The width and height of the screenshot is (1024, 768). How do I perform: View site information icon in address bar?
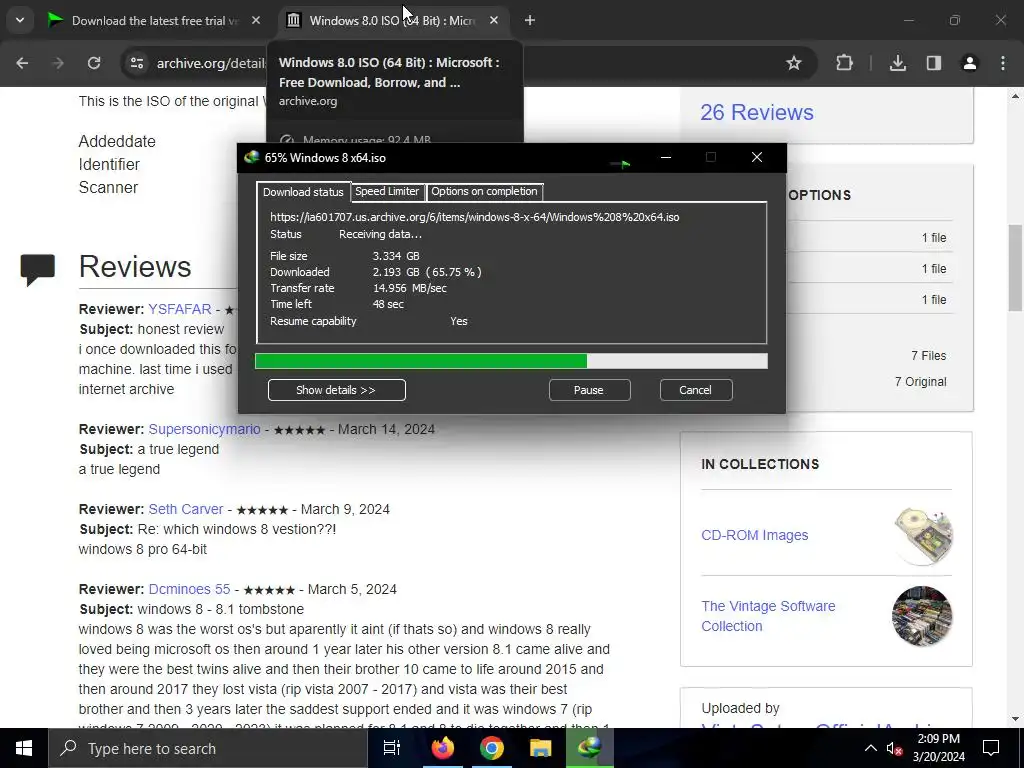(x=136, y=63)
